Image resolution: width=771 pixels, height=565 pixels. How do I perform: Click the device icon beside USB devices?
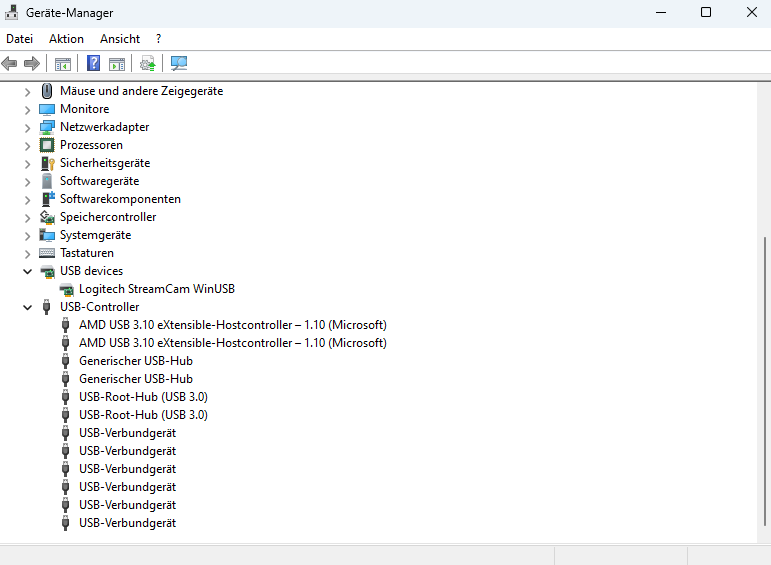47,271
